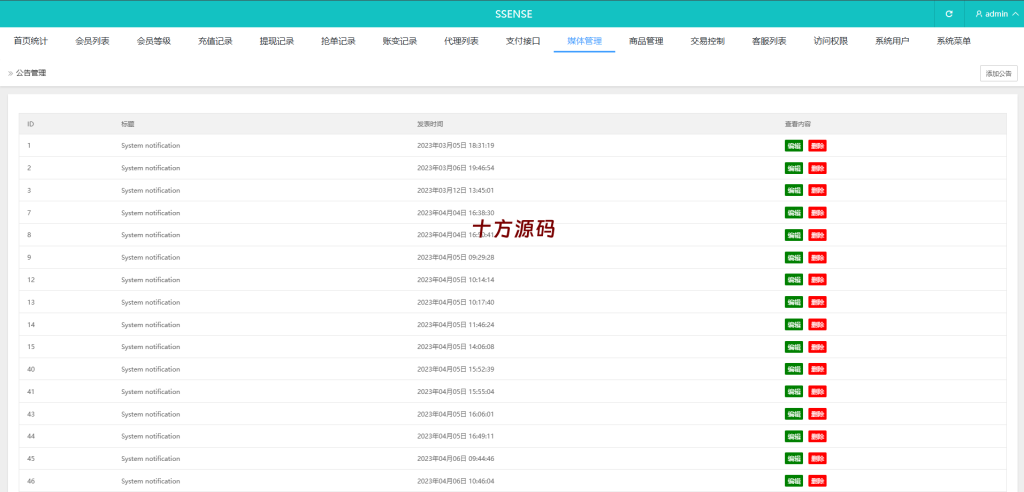Click date 2023年03月05日 18:31:19
Image resolution: width=1024 pixels, height=492 pixels.
[x=456, y=146]
